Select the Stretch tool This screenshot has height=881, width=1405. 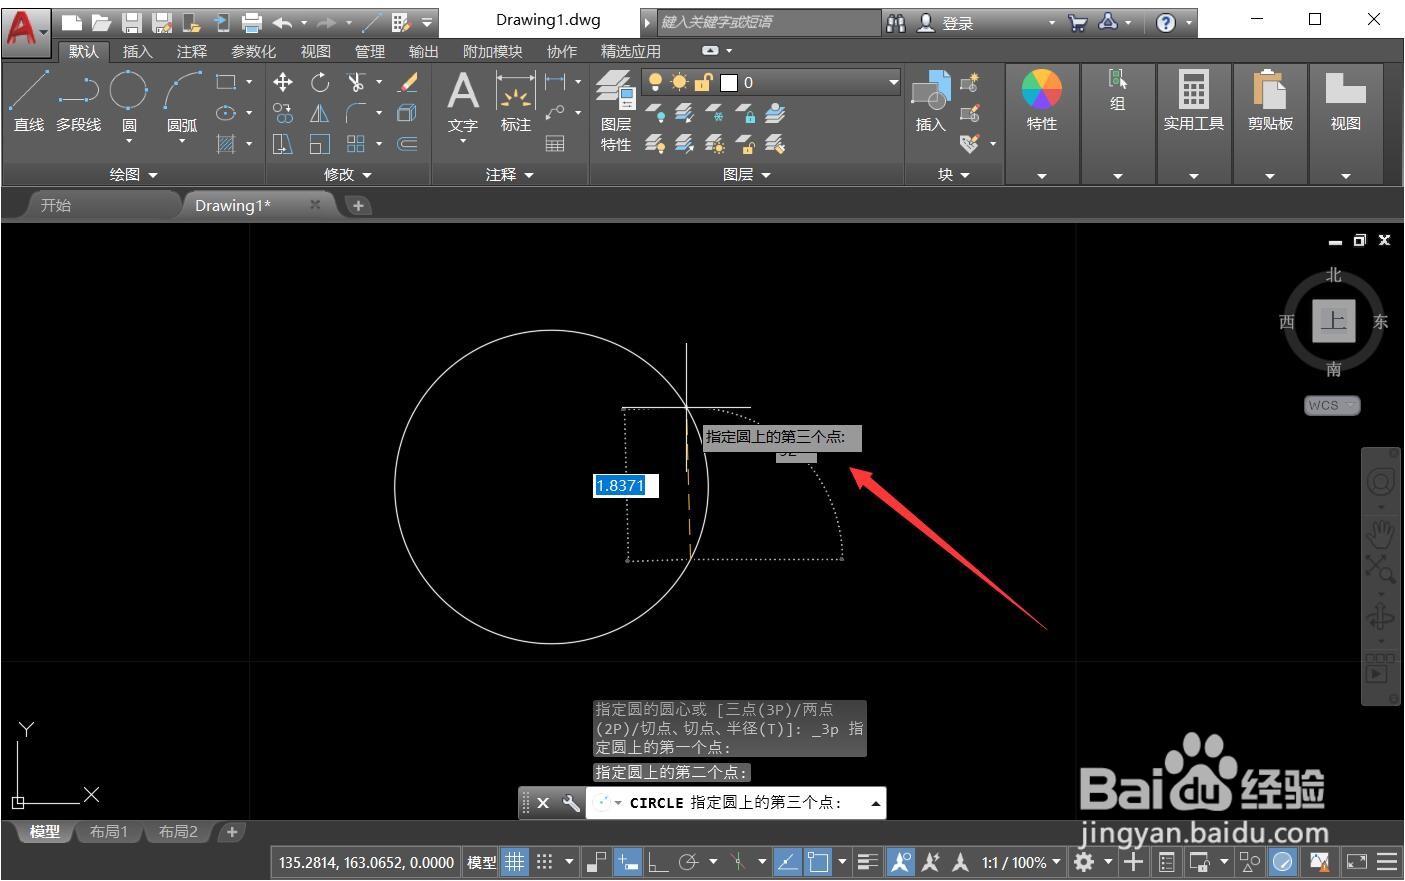(283, 144)
